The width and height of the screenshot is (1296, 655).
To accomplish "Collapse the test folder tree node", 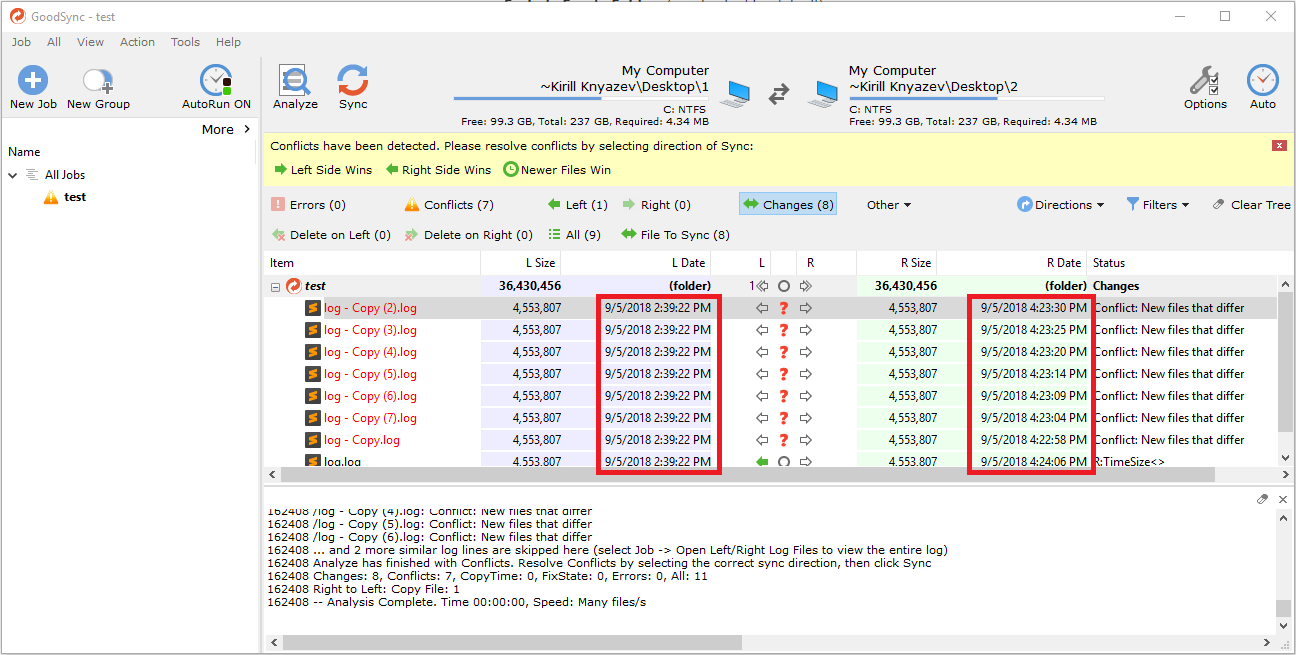I will tap(275, 287).
